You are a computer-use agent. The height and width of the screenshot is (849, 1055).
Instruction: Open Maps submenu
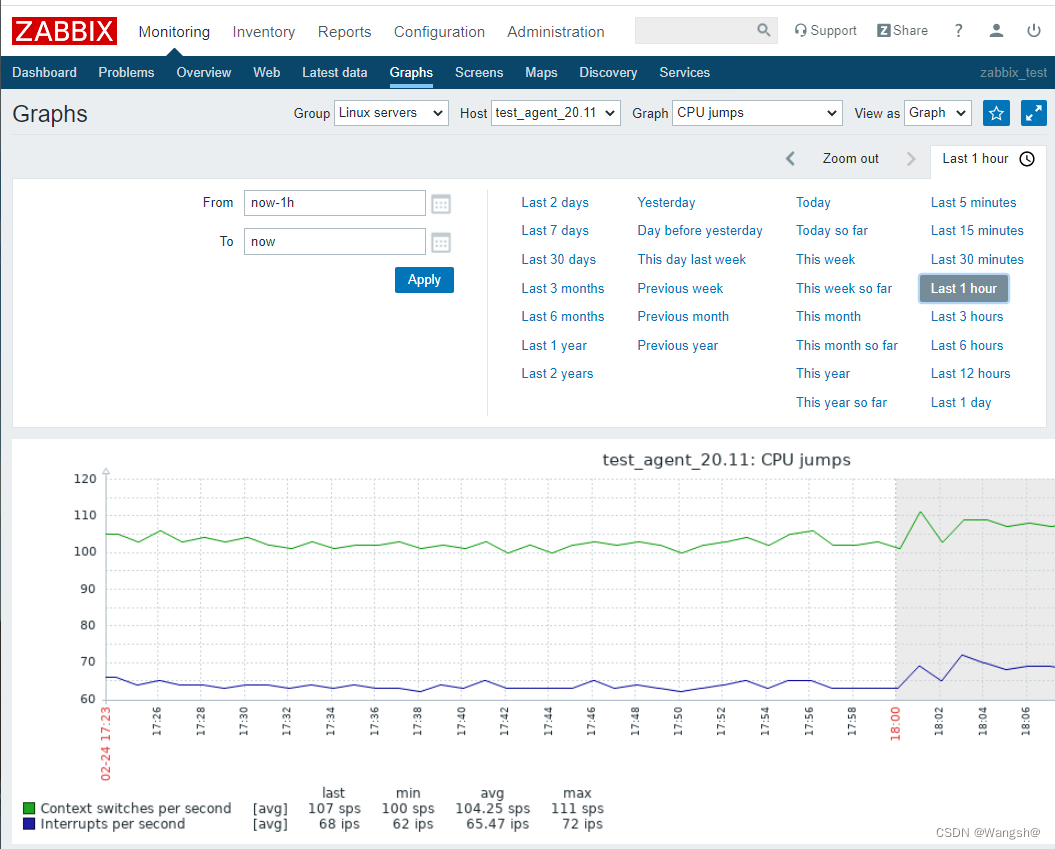point(541,72)
